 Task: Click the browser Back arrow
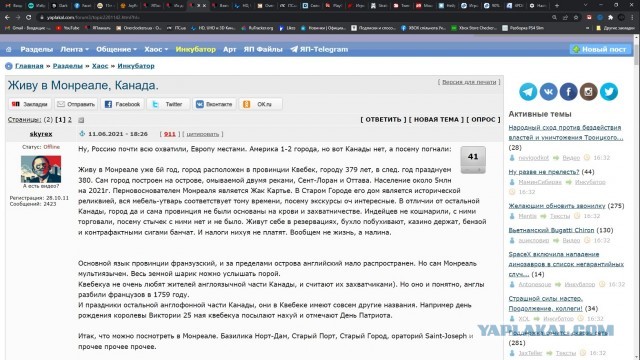(7, 18)
